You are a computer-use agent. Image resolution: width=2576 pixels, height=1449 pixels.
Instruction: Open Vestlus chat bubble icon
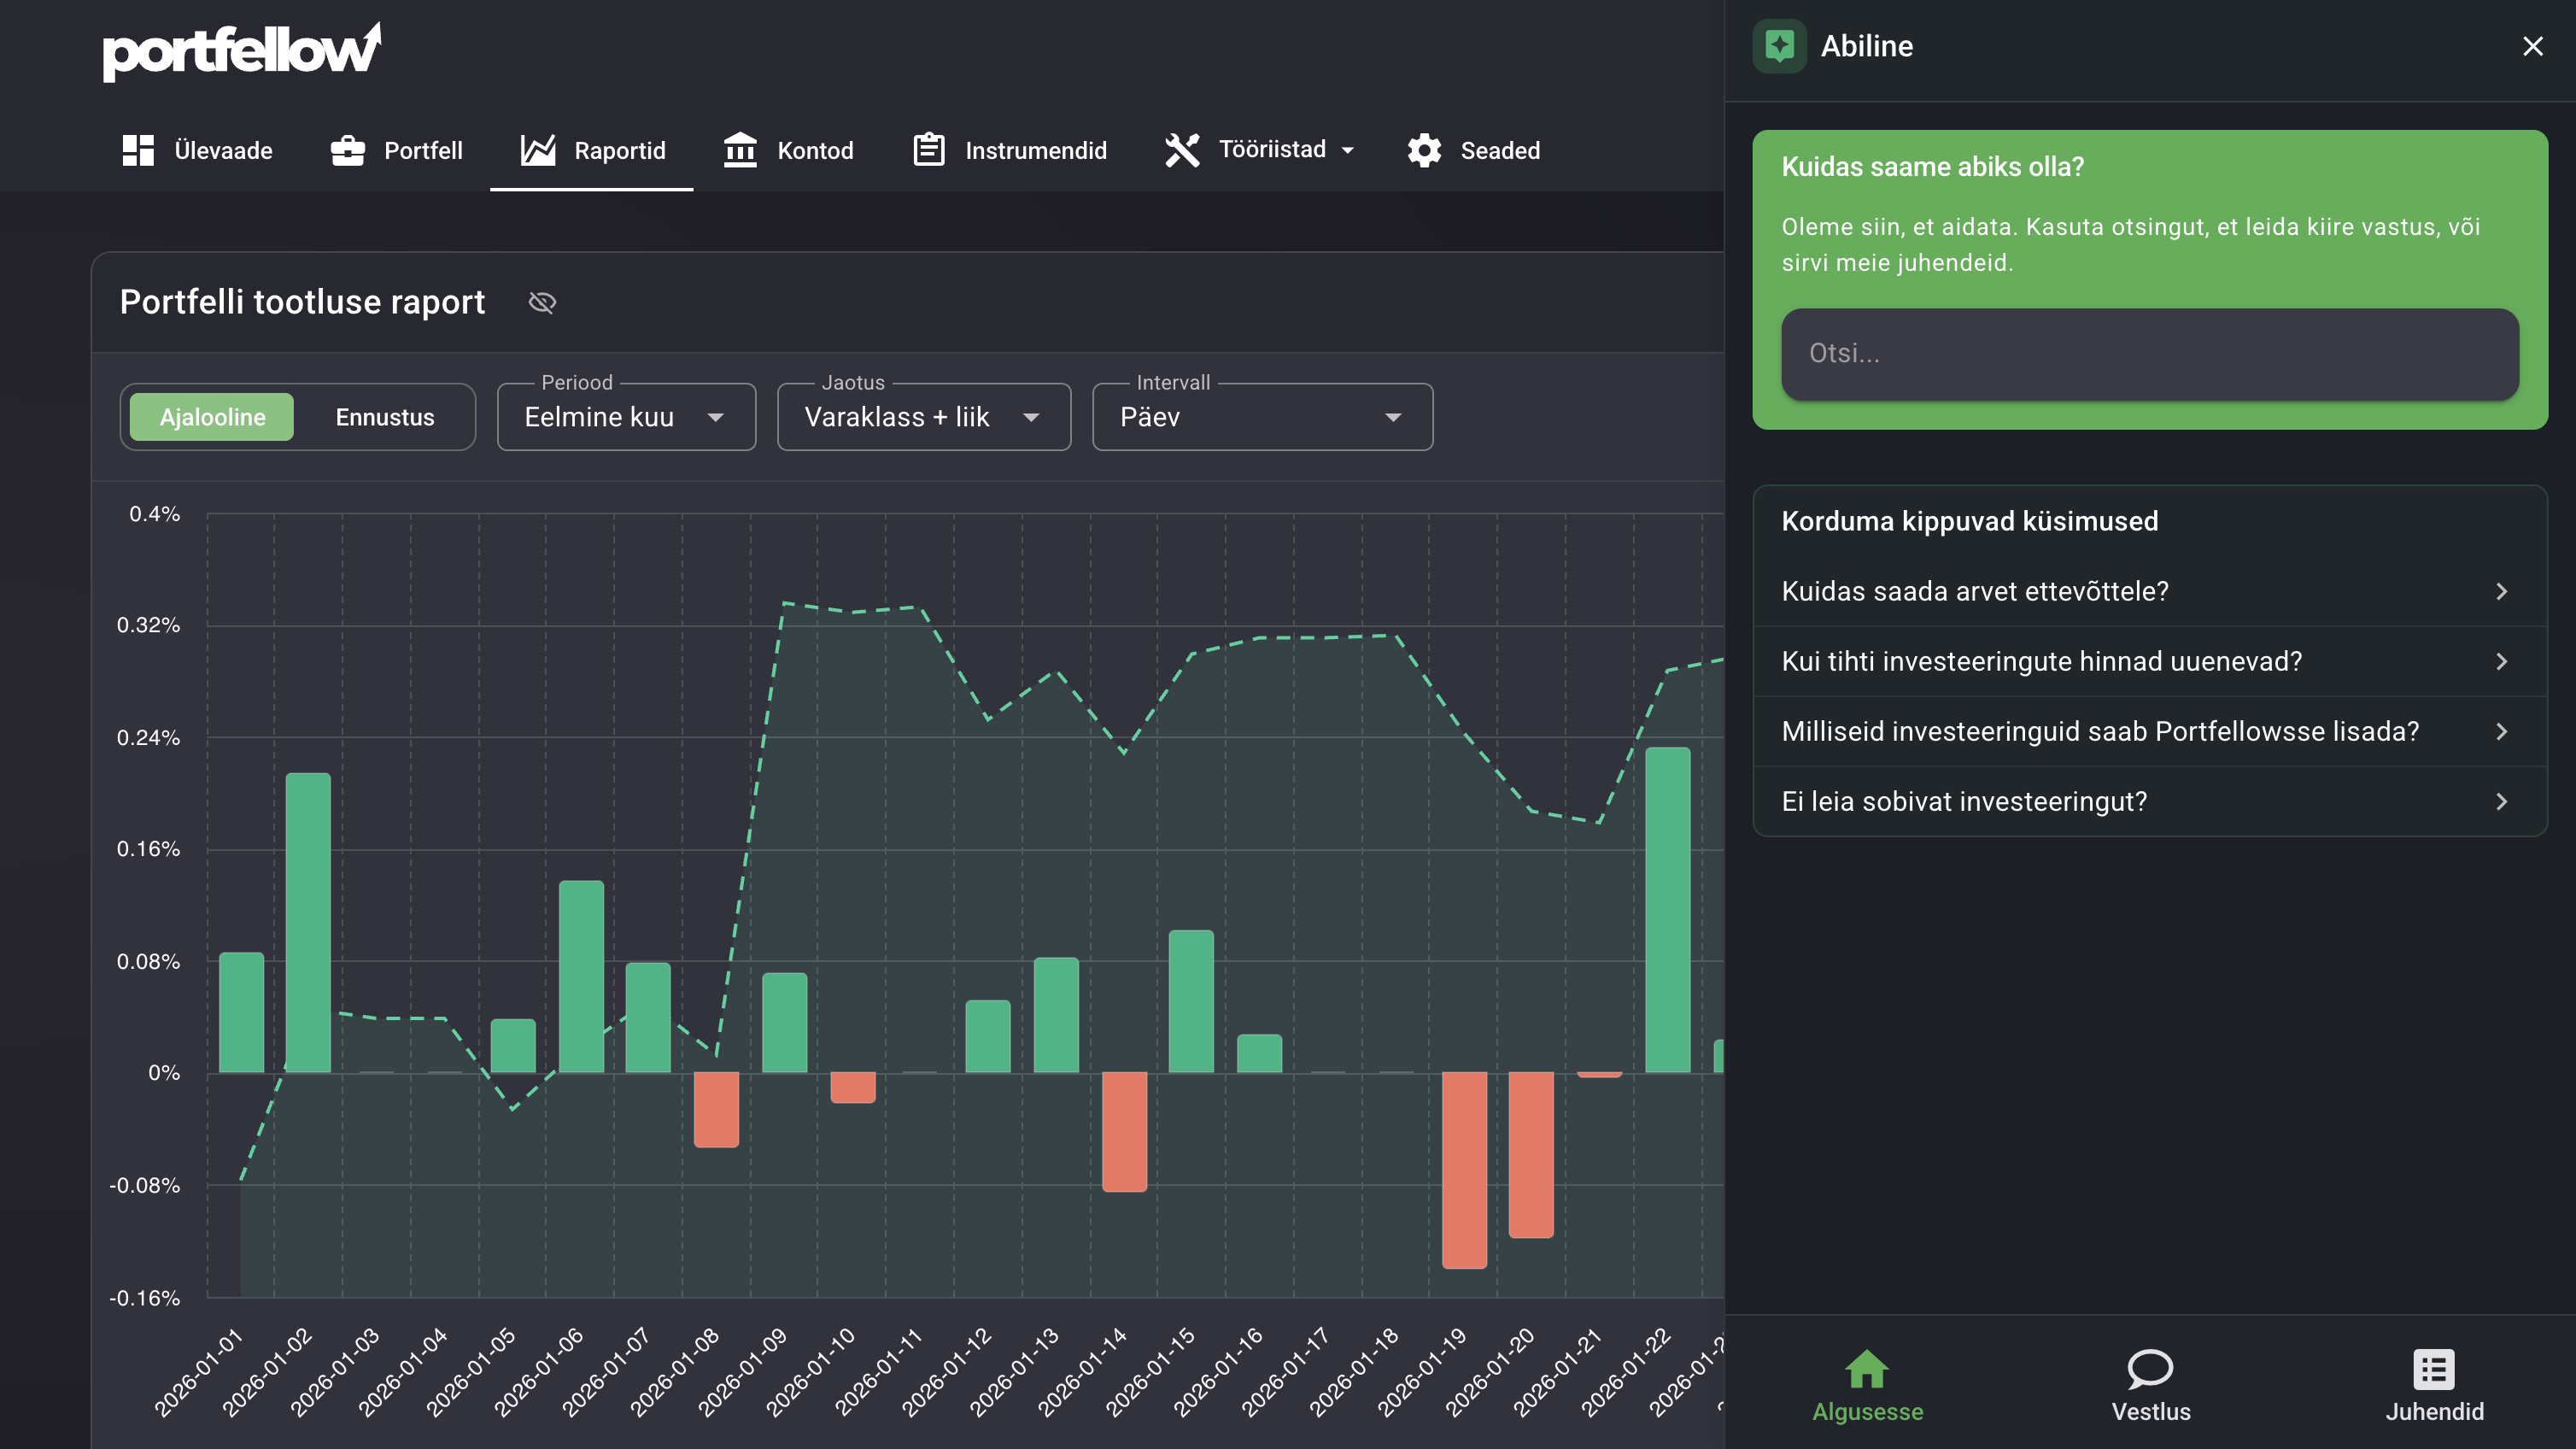pos(2150,1369)
